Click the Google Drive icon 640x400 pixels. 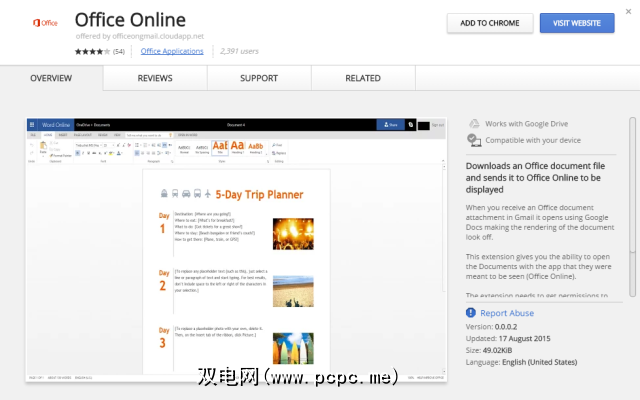pos(474,124)
